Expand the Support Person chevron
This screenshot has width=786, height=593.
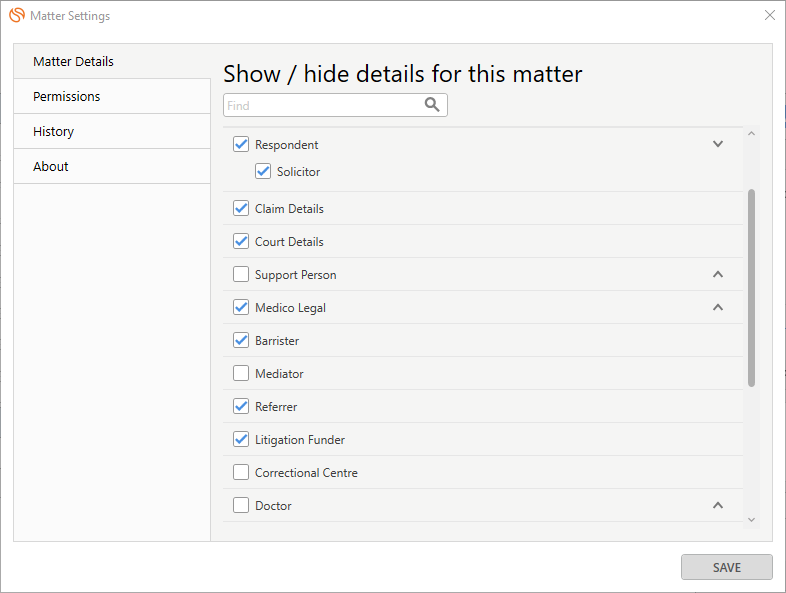(717, 274)
